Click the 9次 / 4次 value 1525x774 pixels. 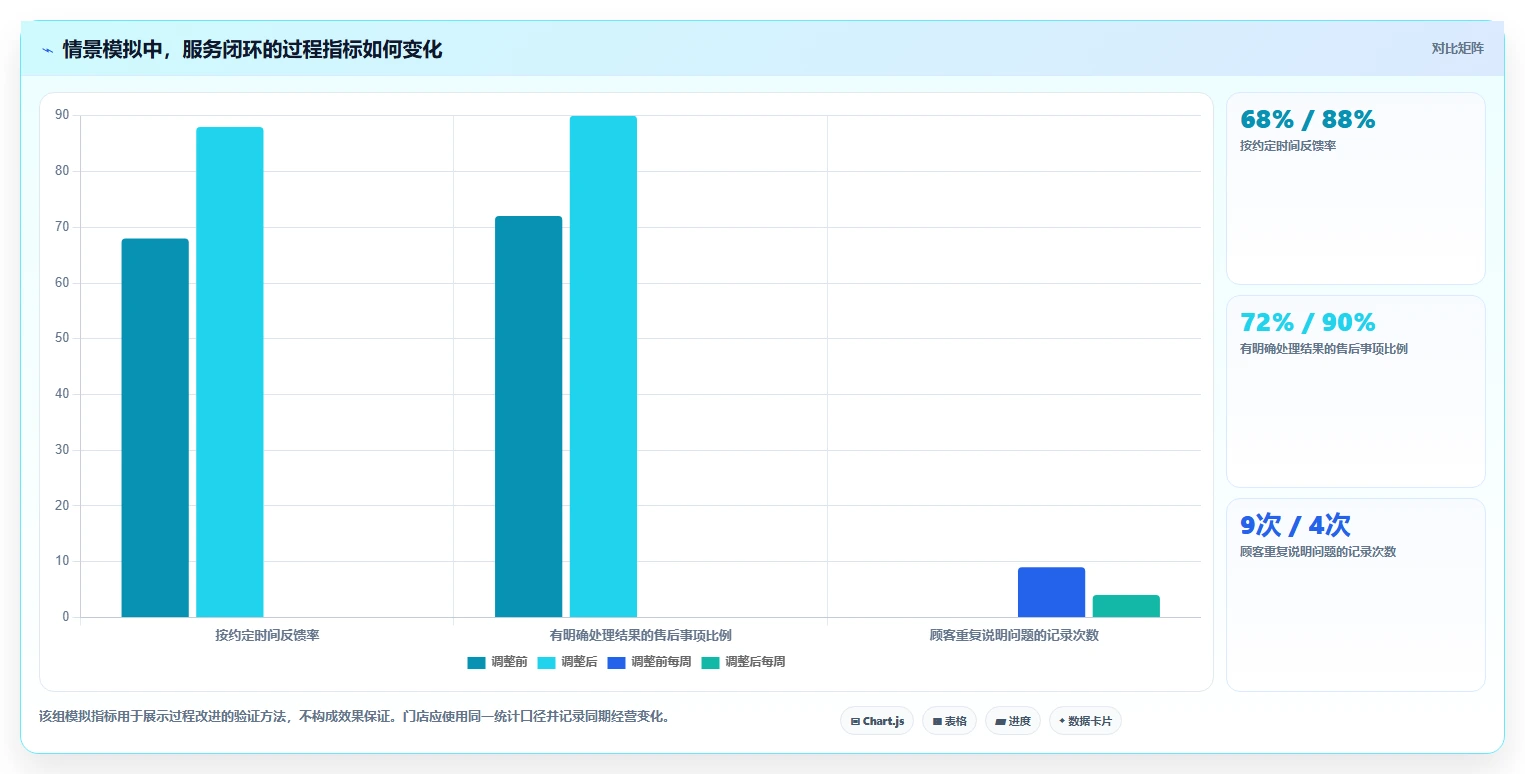point(1295,525)
